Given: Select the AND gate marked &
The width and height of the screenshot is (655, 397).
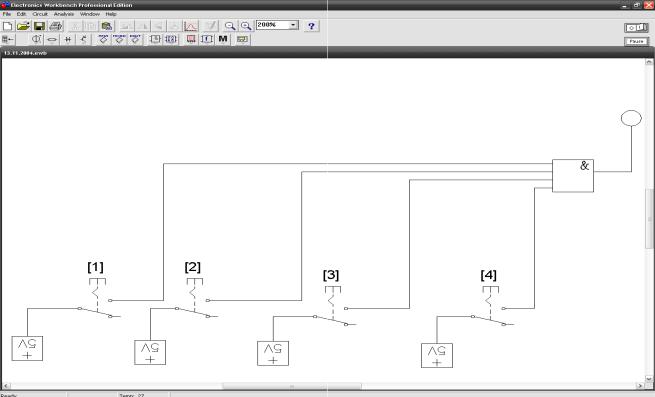Looking at the screenshot, I should tap(573, 176).
